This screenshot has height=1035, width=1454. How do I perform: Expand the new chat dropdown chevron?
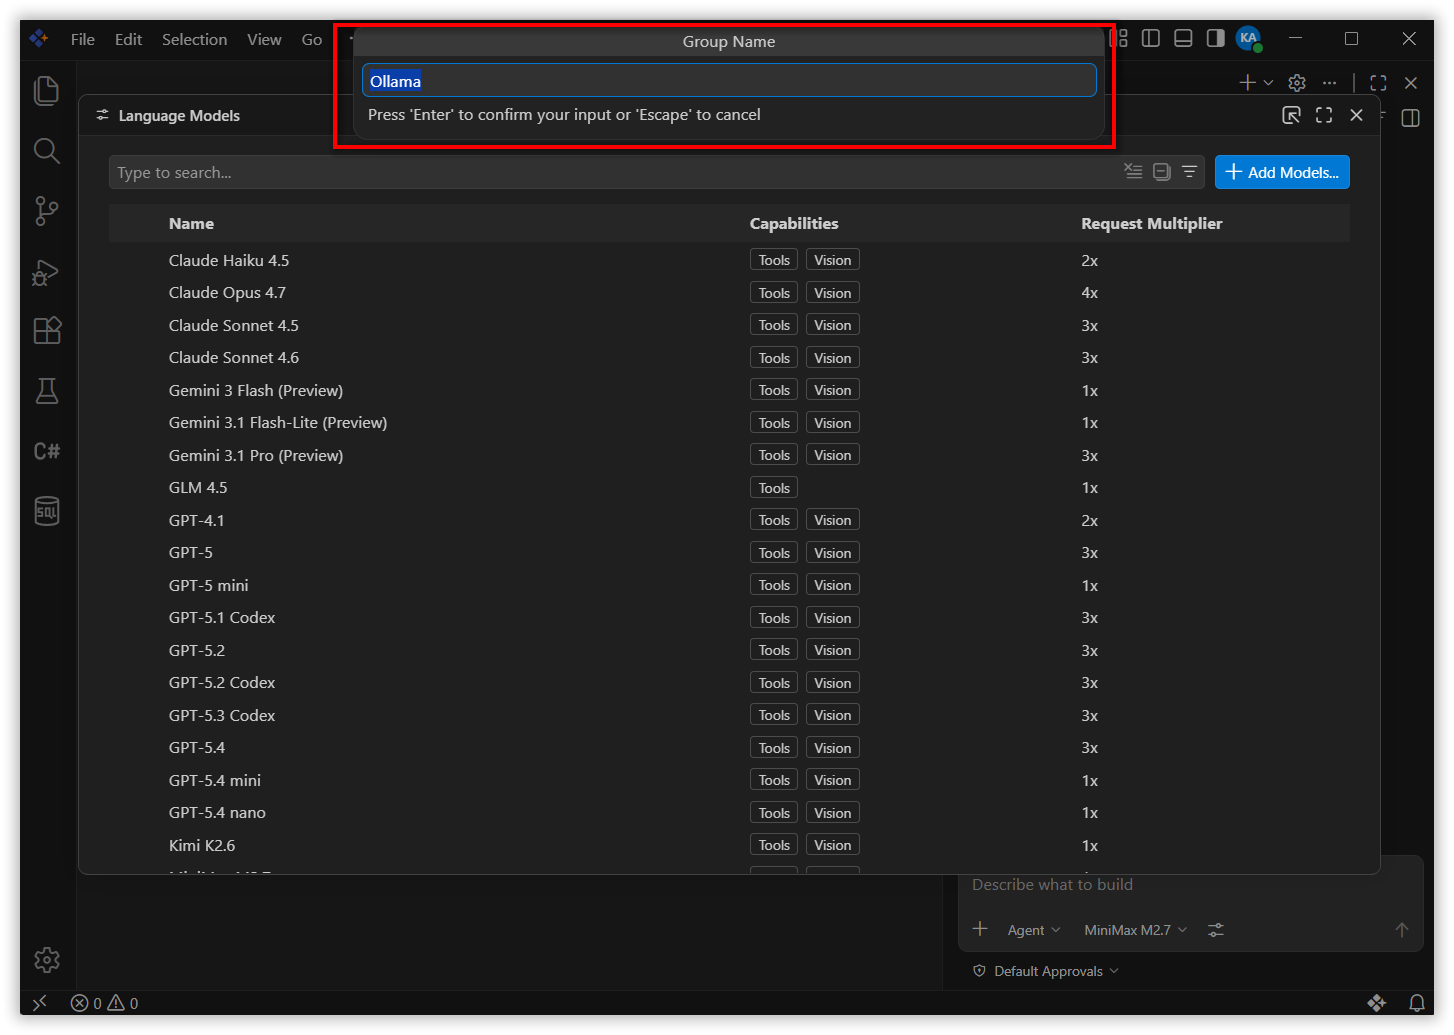1268,83
